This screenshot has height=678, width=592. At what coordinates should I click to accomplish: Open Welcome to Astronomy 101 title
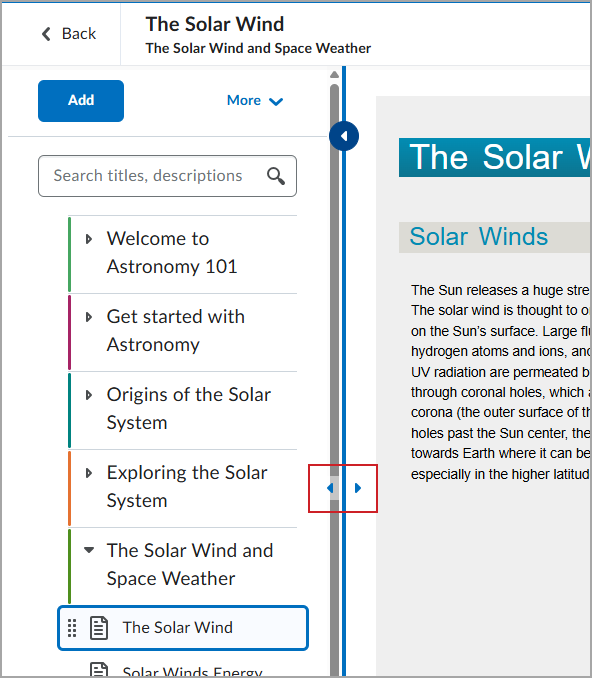point(172,253)
